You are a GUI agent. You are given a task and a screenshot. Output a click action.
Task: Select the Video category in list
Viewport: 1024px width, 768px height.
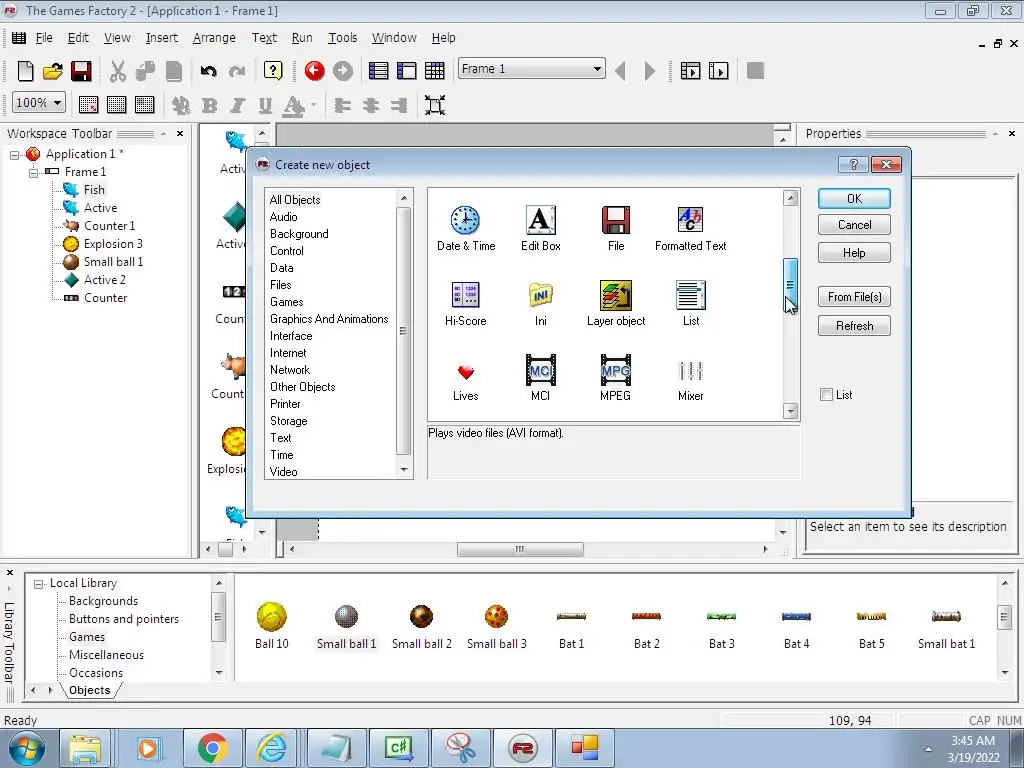[283, 472]
